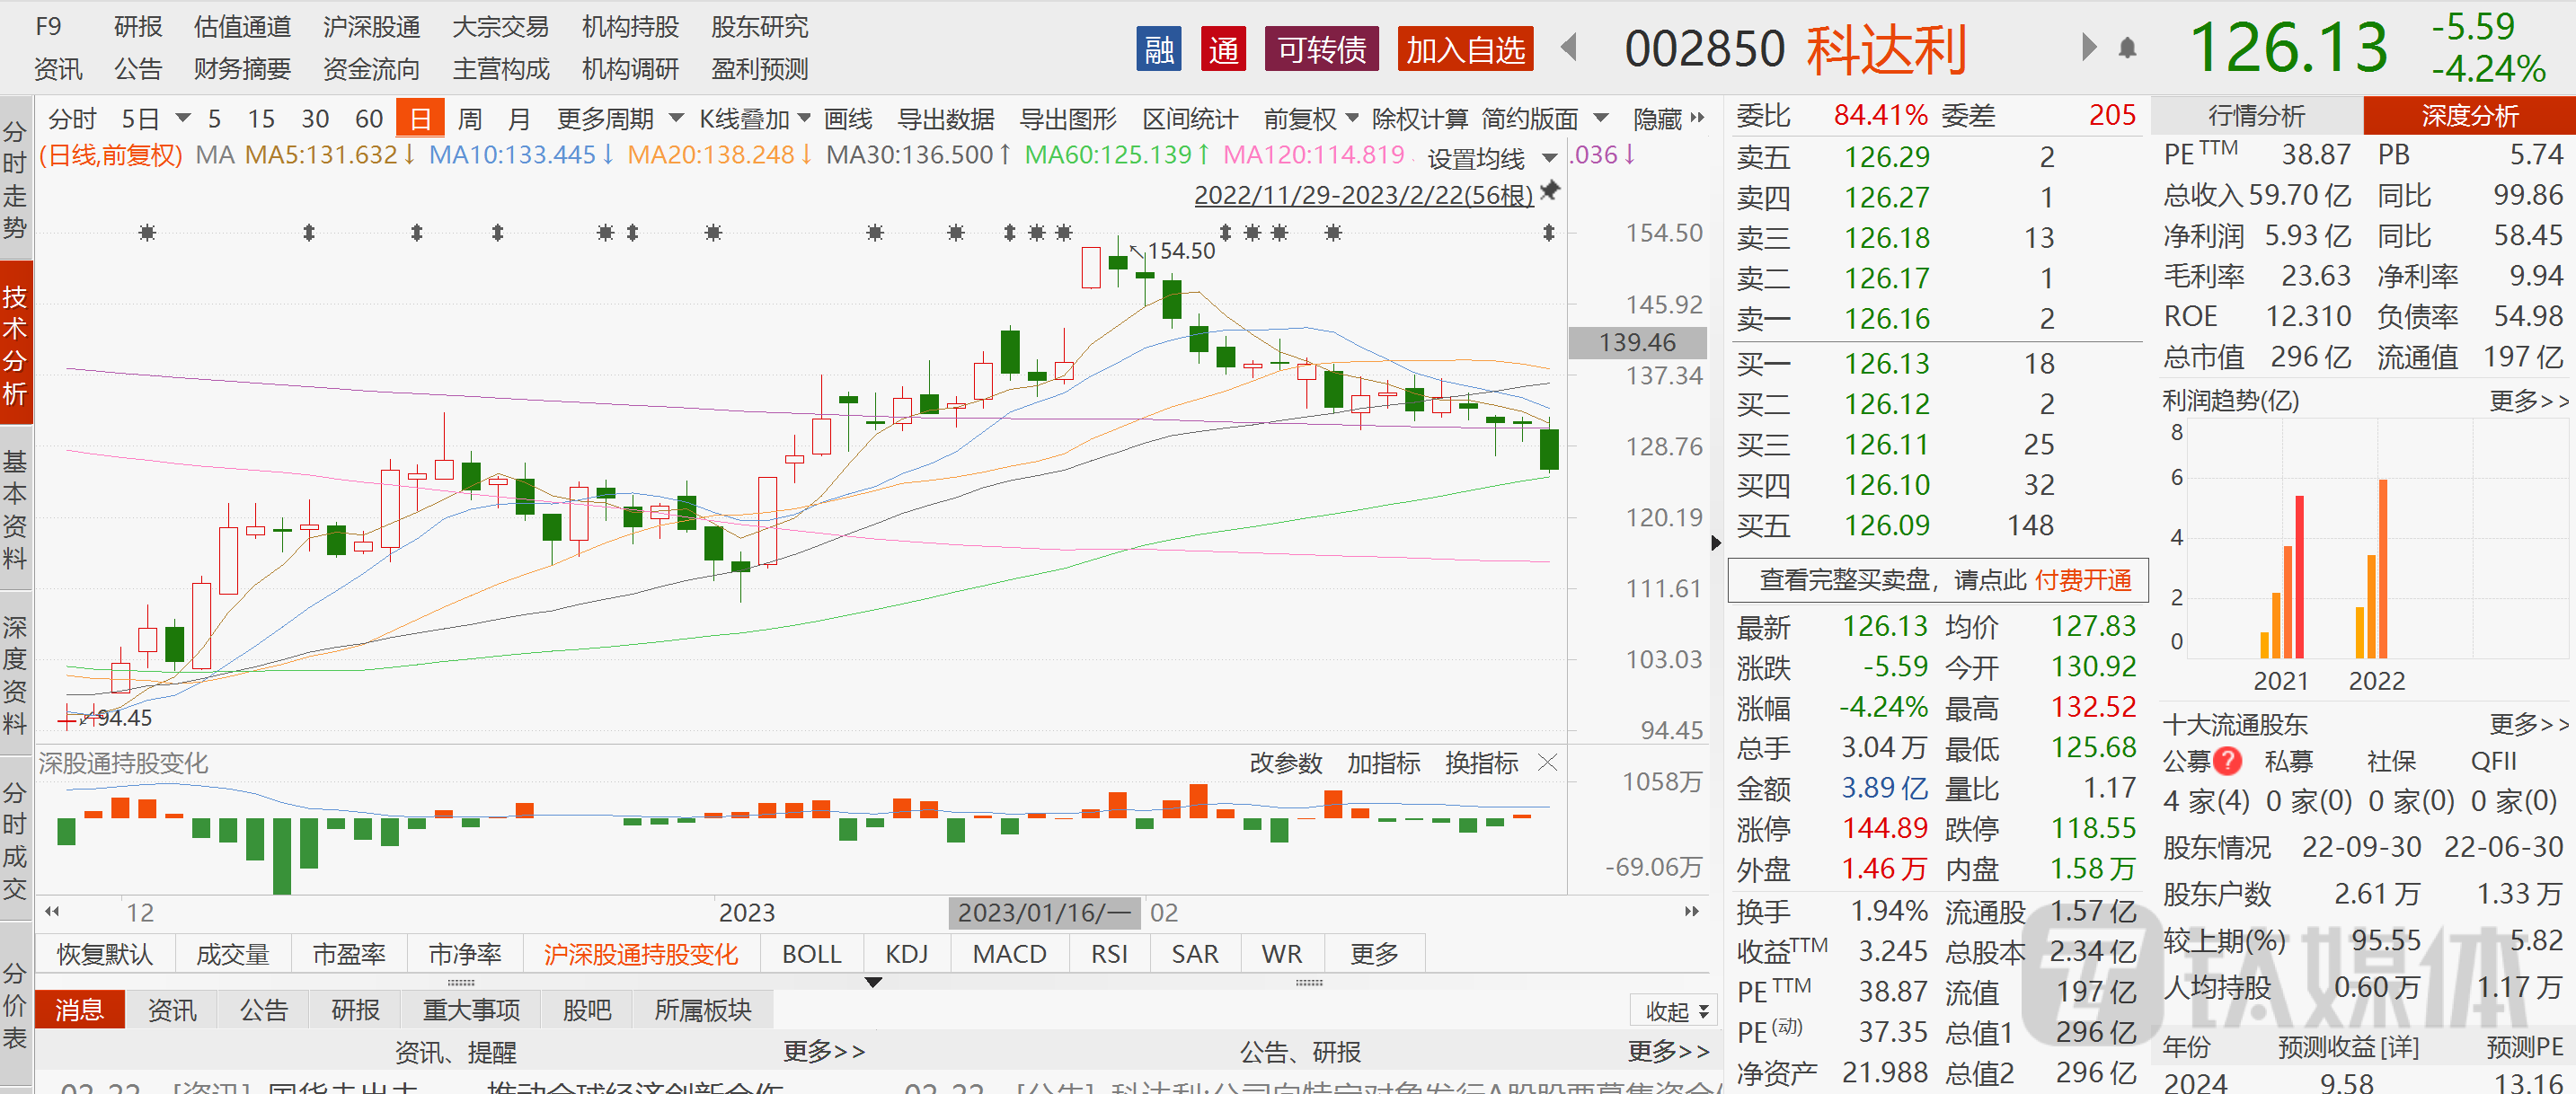The image size is (2576, 1094).
Task: Collapse side panel with 隐藏 toggle
Action: [1668, 119]
